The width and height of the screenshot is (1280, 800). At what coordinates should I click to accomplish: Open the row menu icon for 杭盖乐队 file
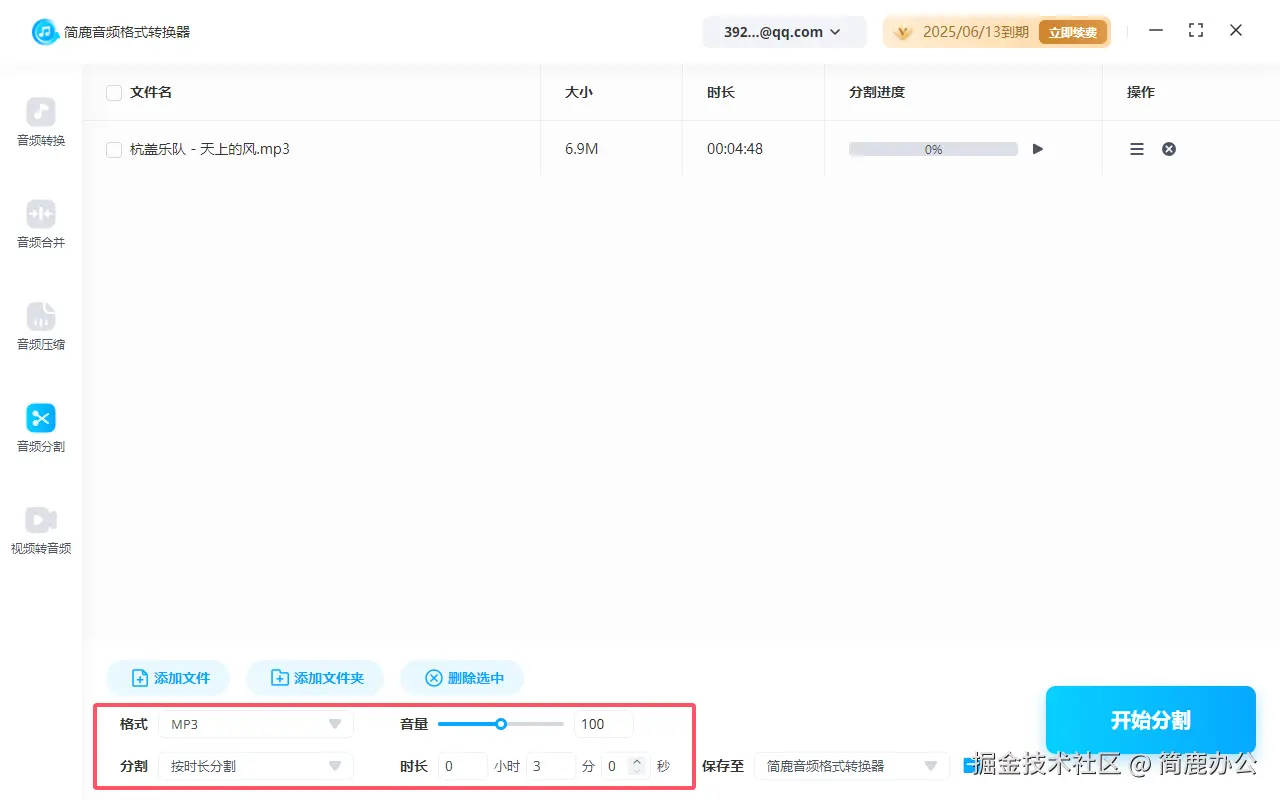pyautogui.click(x=1137, y=149)
